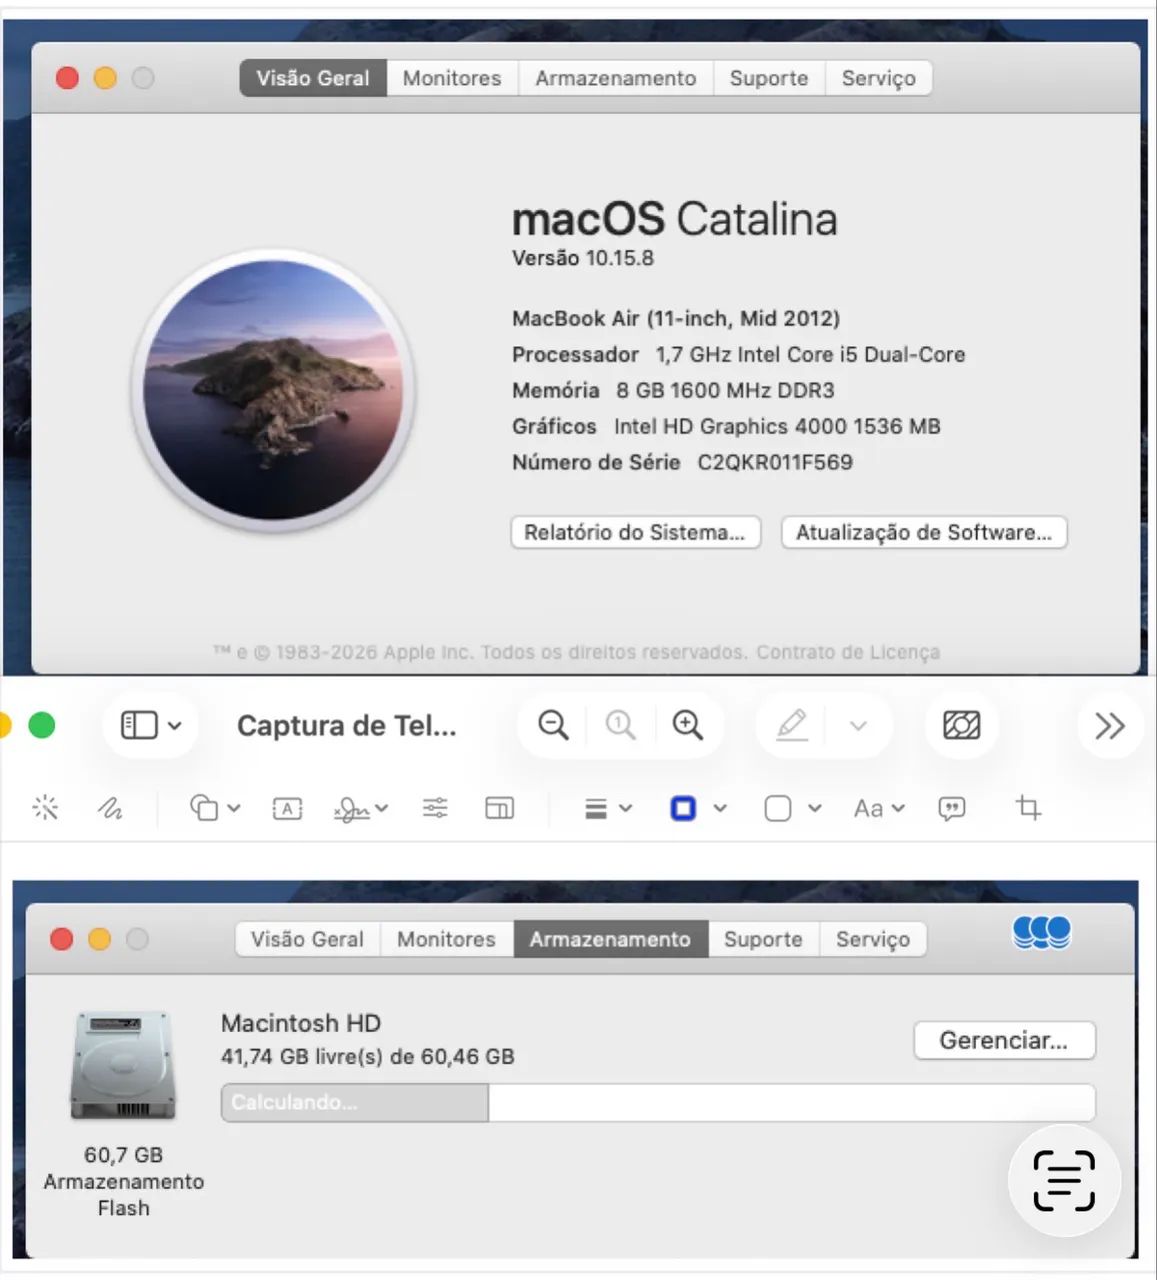The height and width of the screenshot is (1280, 1157).
Task: Select the Instant Alpha magic wand tool
Action: [x=45, y=808]
